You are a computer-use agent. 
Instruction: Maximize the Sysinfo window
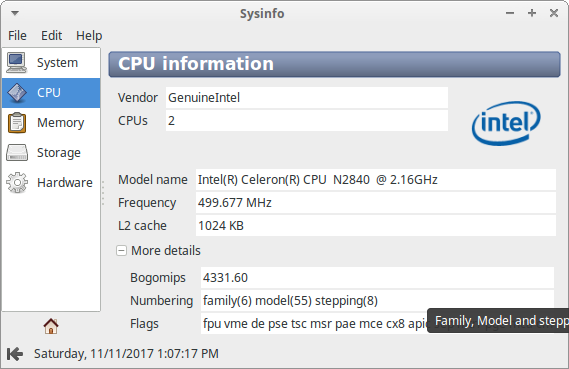pos(532,13)
